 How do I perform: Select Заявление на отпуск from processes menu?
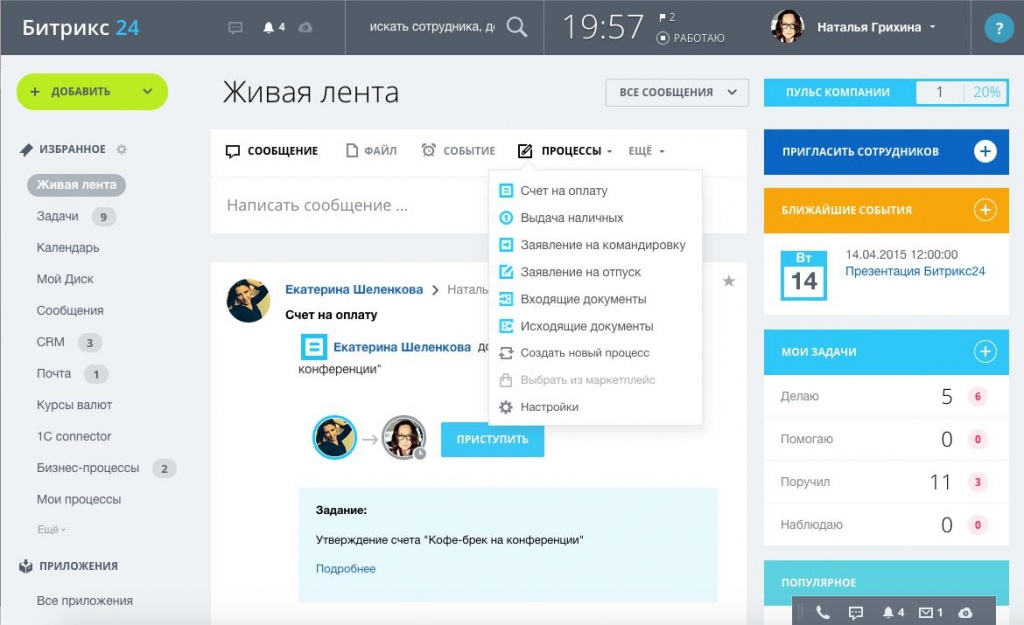pos(580,272)
